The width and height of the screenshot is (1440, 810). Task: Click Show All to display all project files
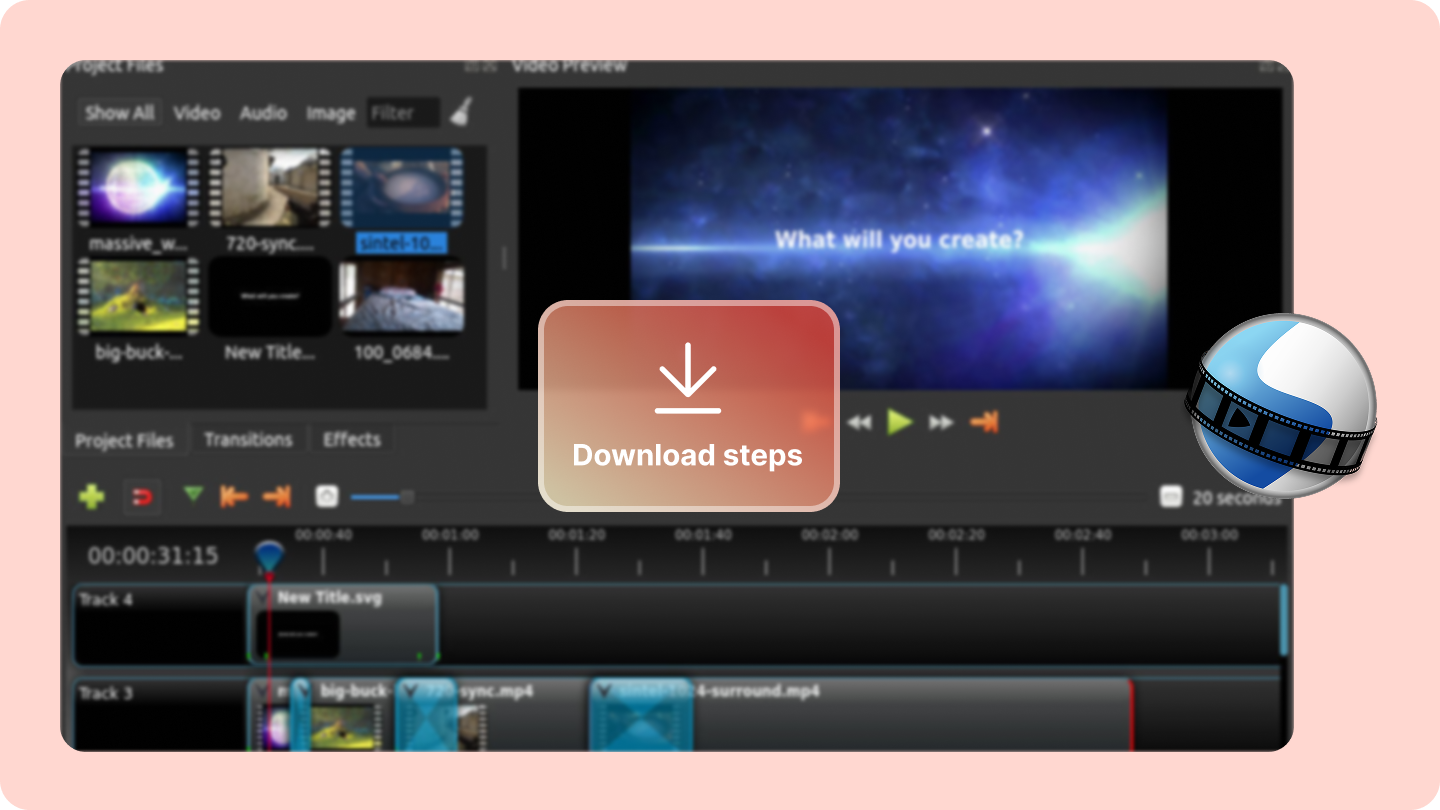119,112
